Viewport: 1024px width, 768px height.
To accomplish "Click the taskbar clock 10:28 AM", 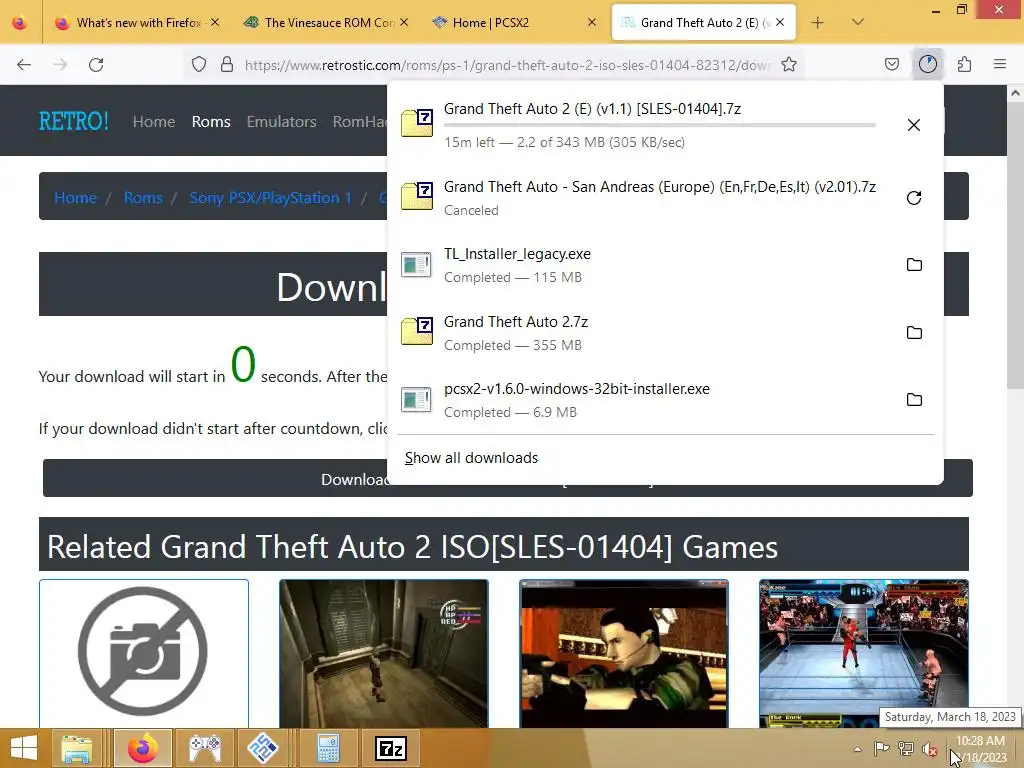I will point(980,741).
